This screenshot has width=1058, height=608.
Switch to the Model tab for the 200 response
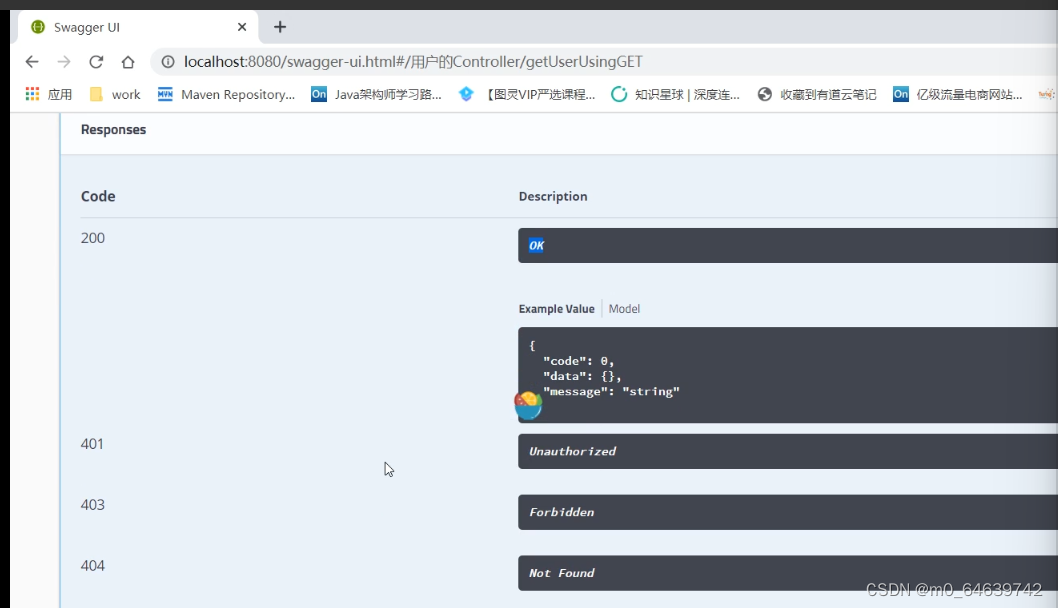(624, 308)
